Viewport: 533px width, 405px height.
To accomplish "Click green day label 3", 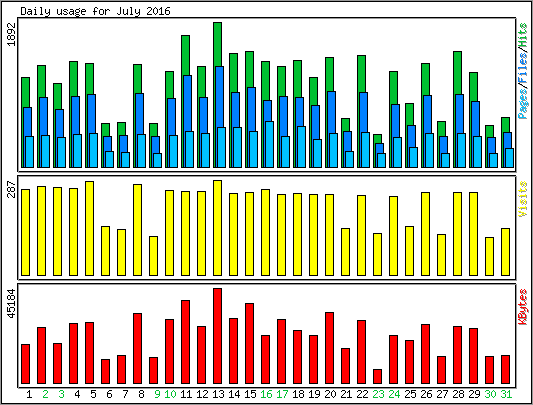I will click(x=61, y=394).
